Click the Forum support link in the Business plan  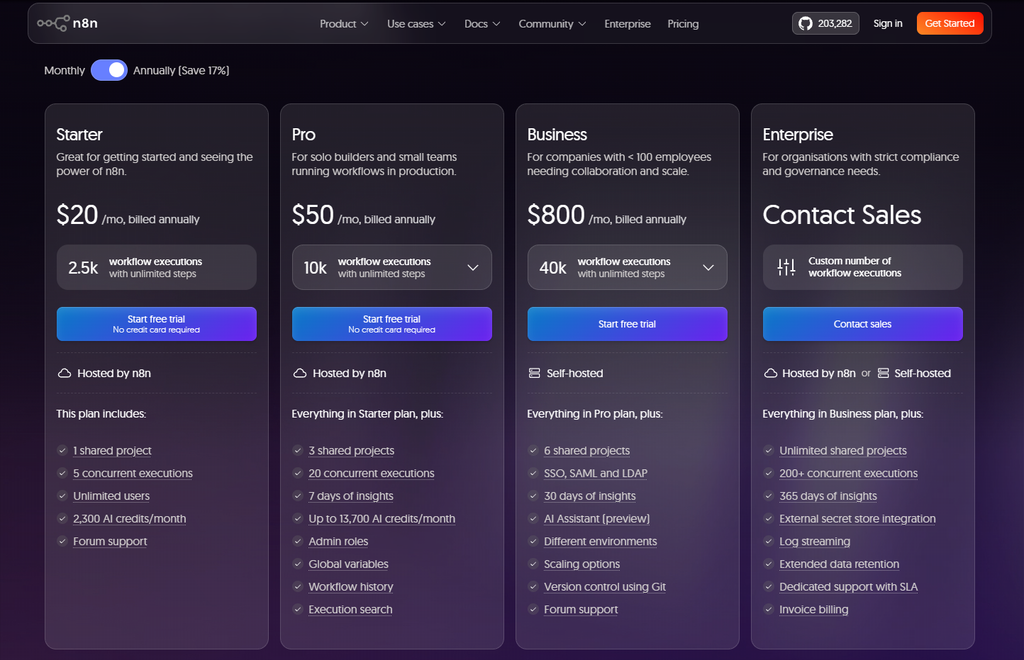(x=581, y=610)
